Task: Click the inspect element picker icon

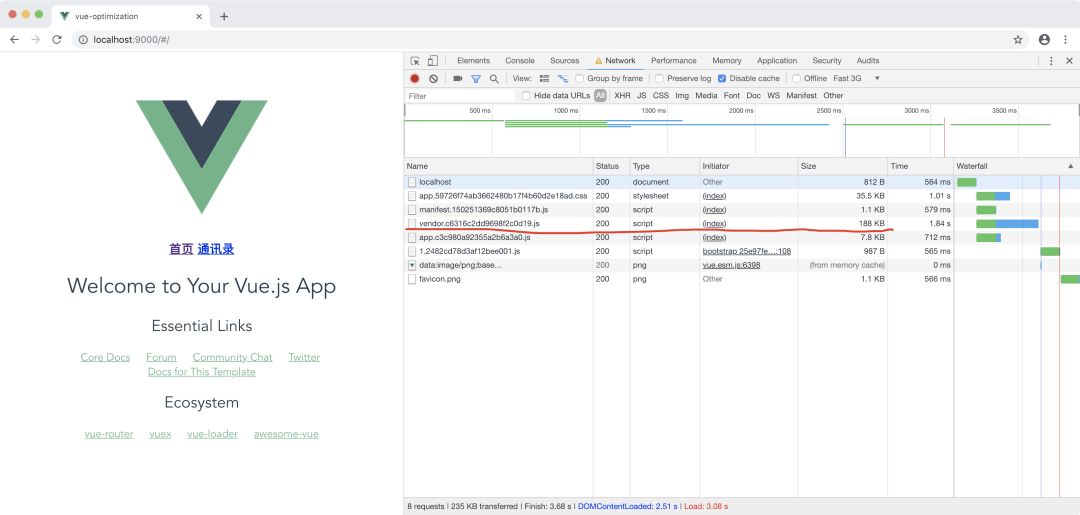Action: click(415, 61)
